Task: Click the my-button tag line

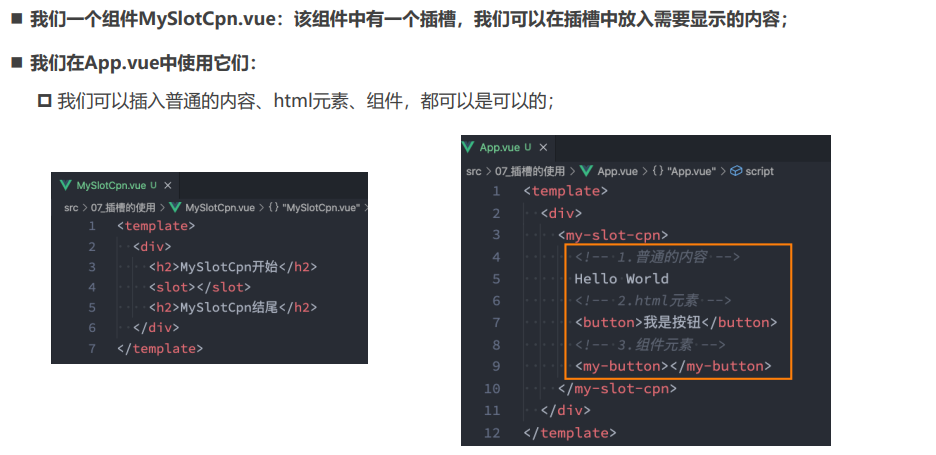Action: click(x=673, y=366)
